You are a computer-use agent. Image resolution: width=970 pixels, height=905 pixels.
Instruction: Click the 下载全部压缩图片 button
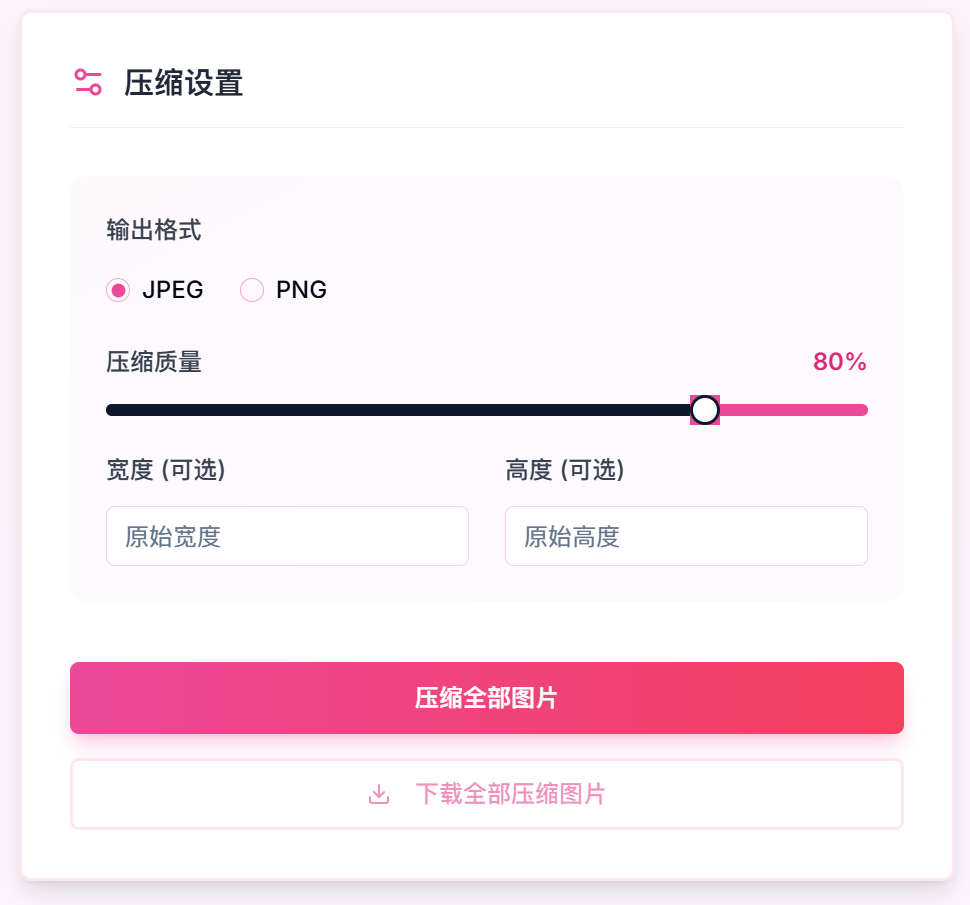point(487,794)
